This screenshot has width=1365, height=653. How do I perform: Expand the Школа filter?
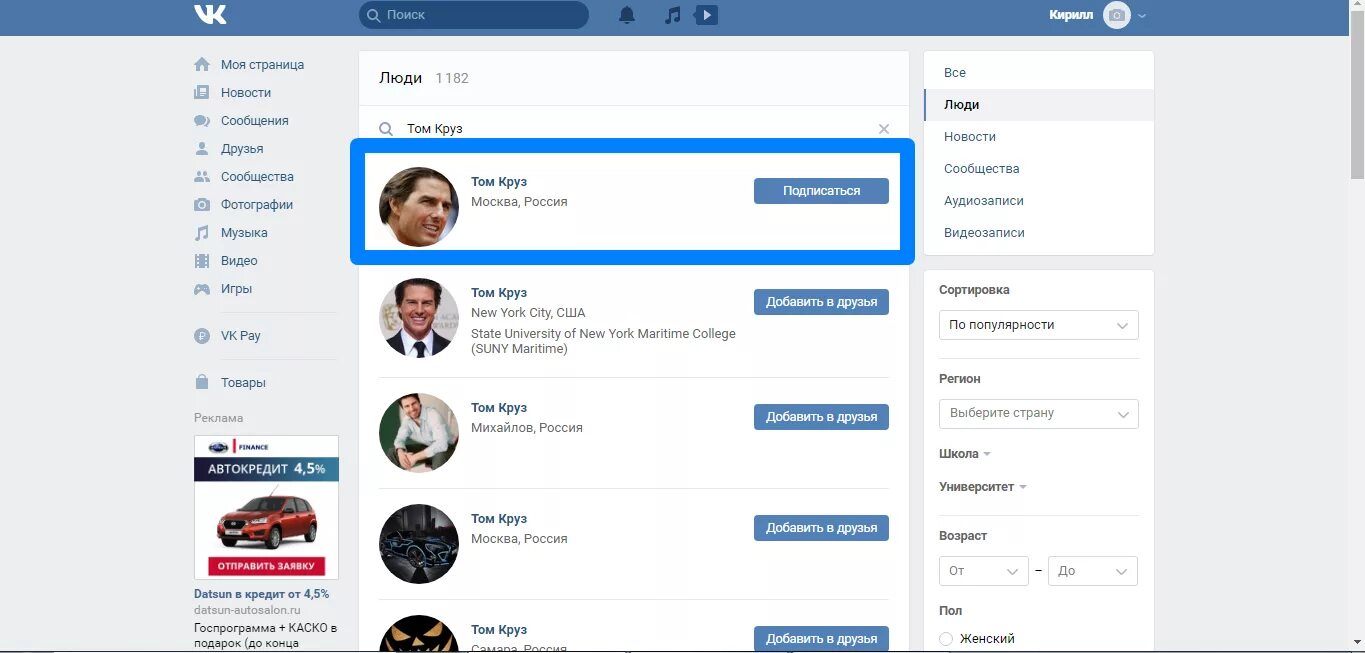(965, 454)
